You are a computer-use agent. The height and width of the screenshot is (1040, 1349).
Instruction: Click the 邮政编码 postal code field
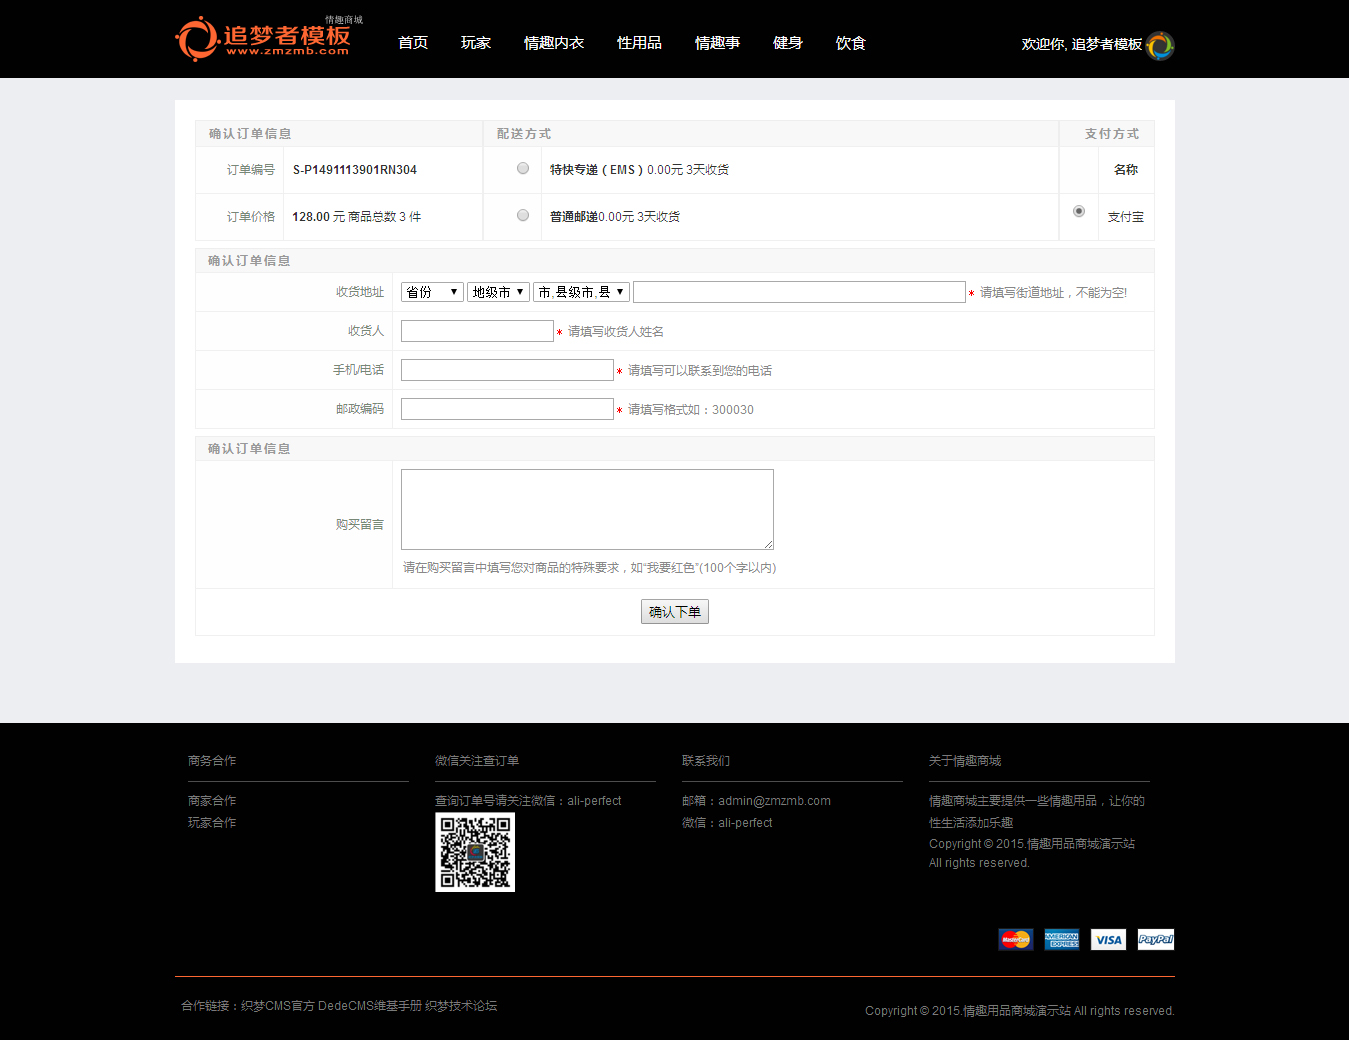(507, 409)
